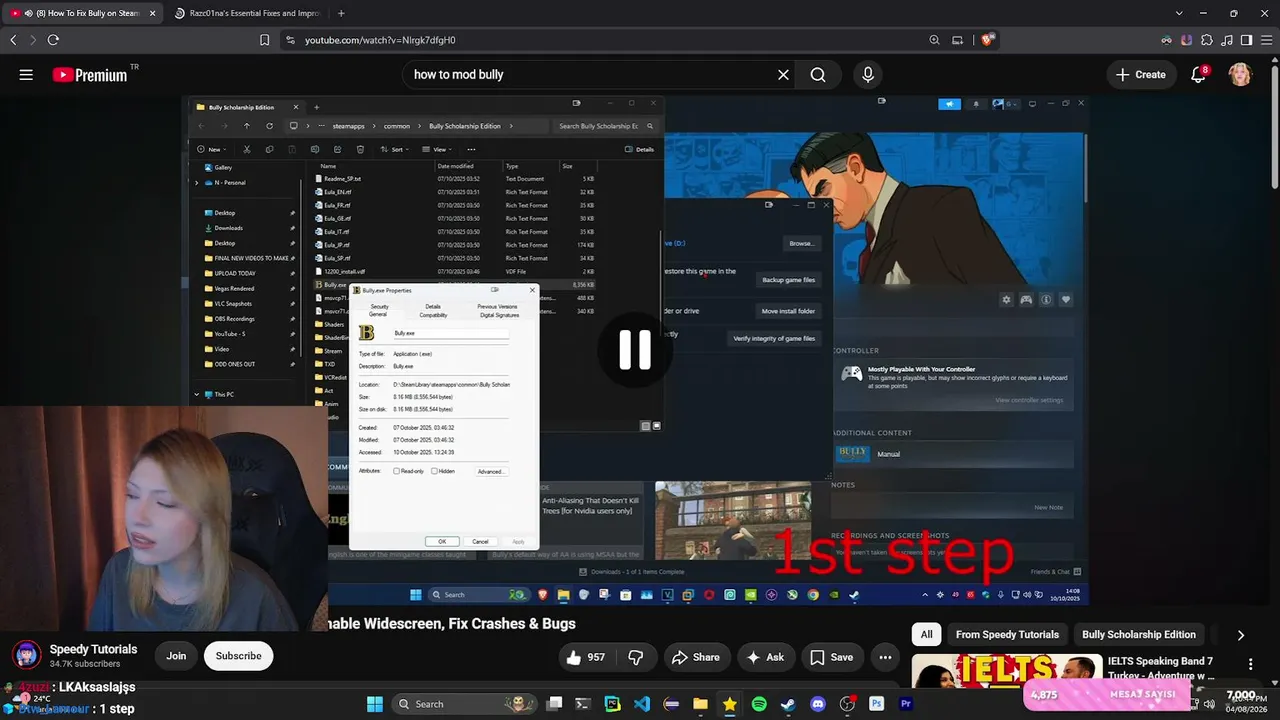
Task: Open the Speedy Tutorials channel name link
Action: [93, 649]
